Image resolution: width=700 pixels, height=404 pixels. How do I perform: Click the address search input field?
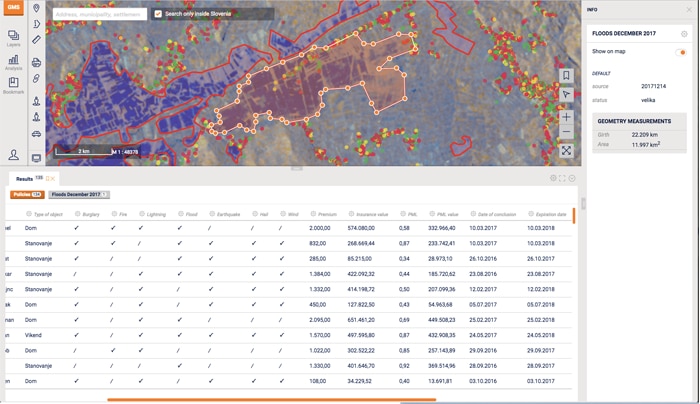point(98,14)
